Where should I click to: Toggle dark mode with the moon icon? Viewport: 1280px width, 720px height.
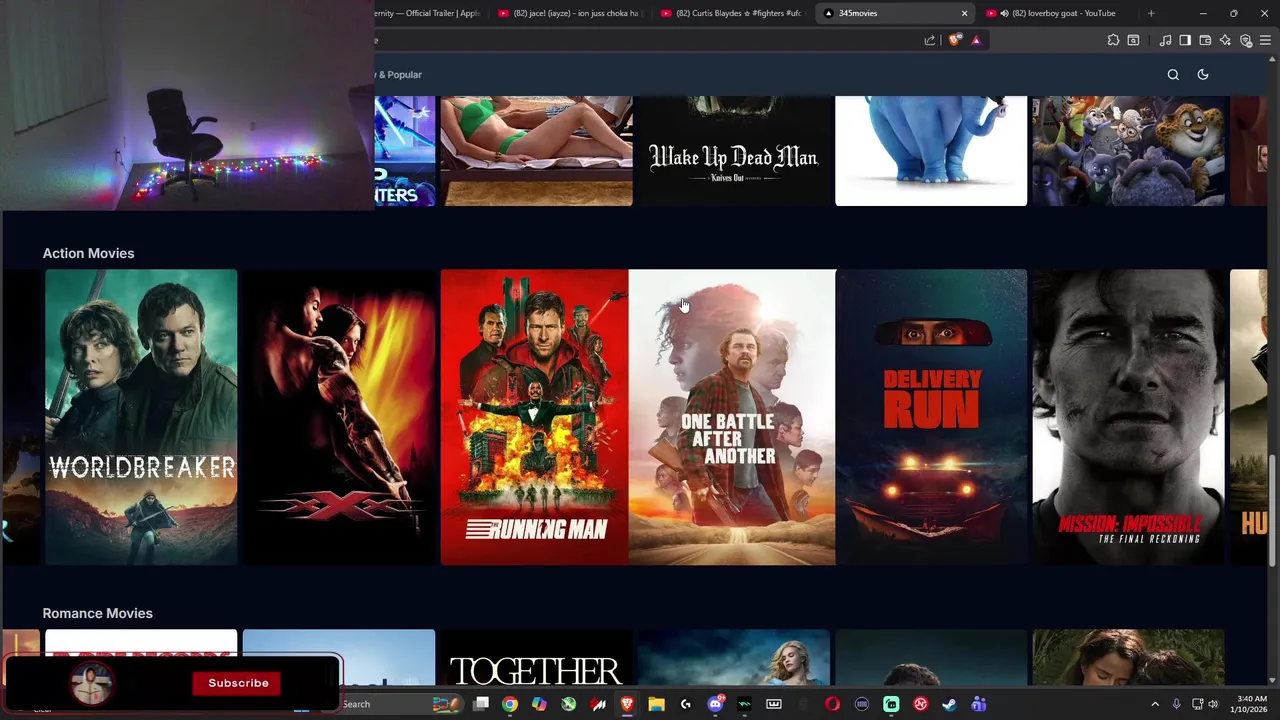(x=1203, y=74)
